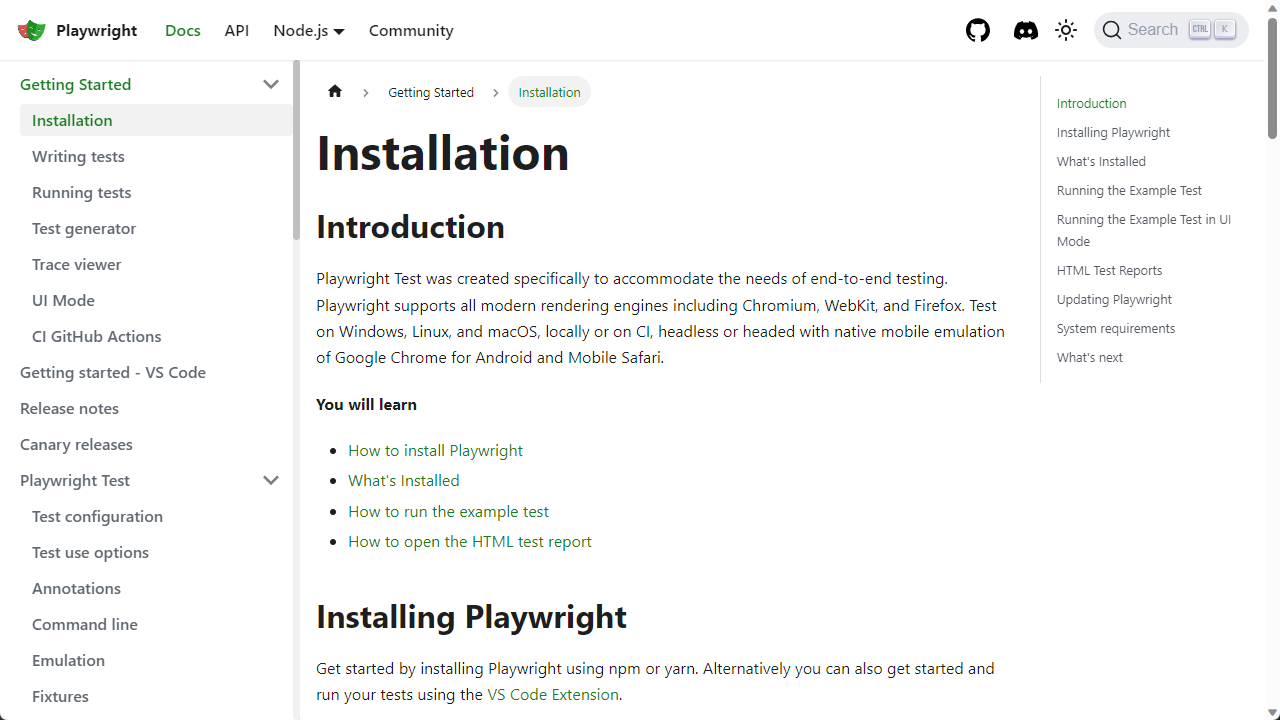Click the Playwright brand name
Image resolution: width=1280 pixels, height=720 pixels.
[x=96, y=30]
